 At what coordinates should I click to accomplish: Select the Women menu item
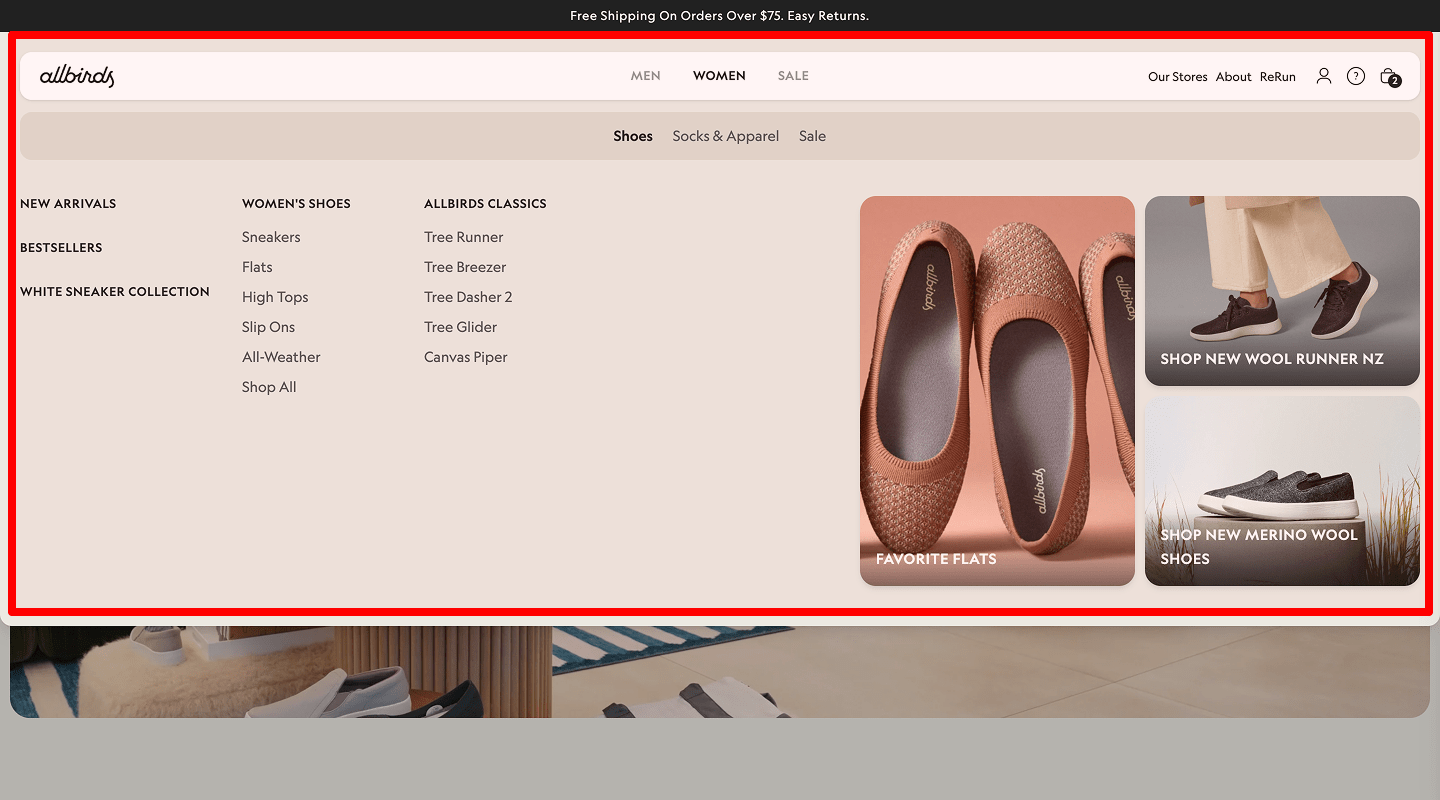(x=719, y=76)
